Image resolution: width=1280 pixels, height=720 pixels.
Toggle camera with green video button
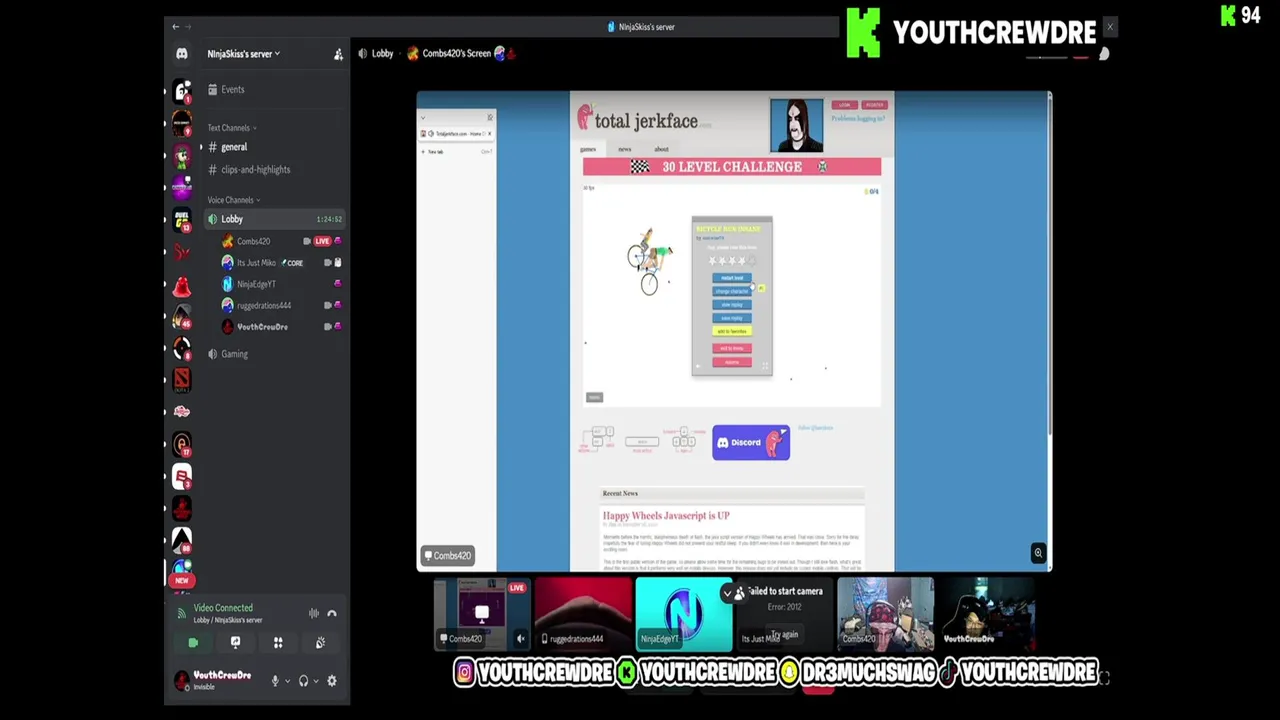[x=193, y=642]
